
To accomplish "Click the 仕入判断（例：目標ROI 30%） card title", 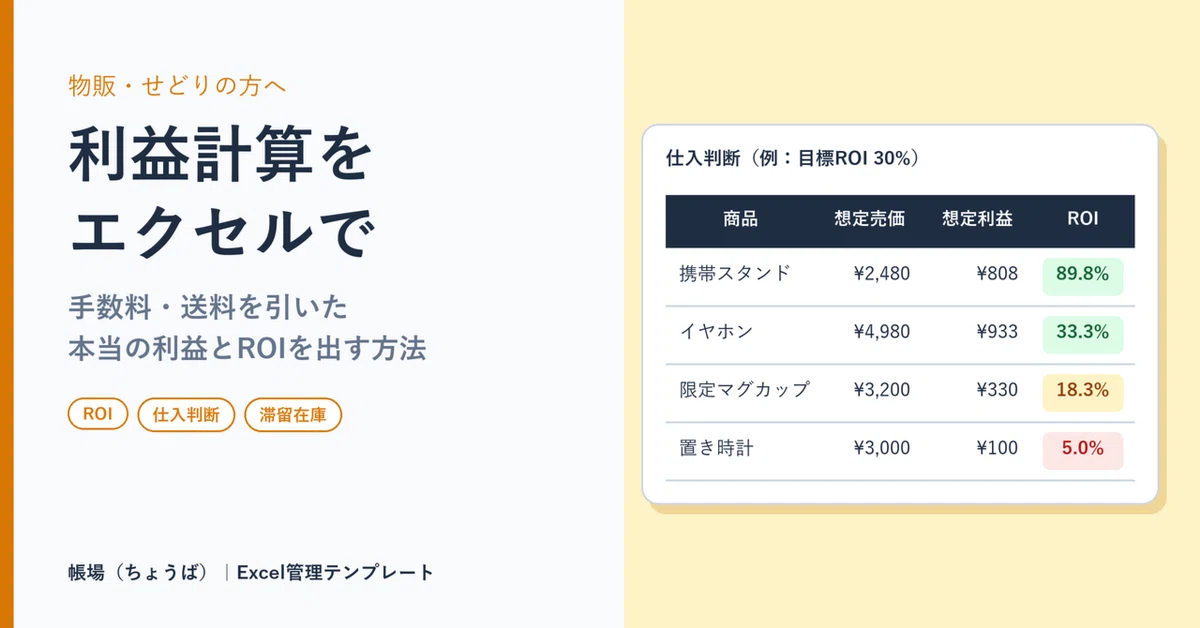I will [x=792, y=159].
